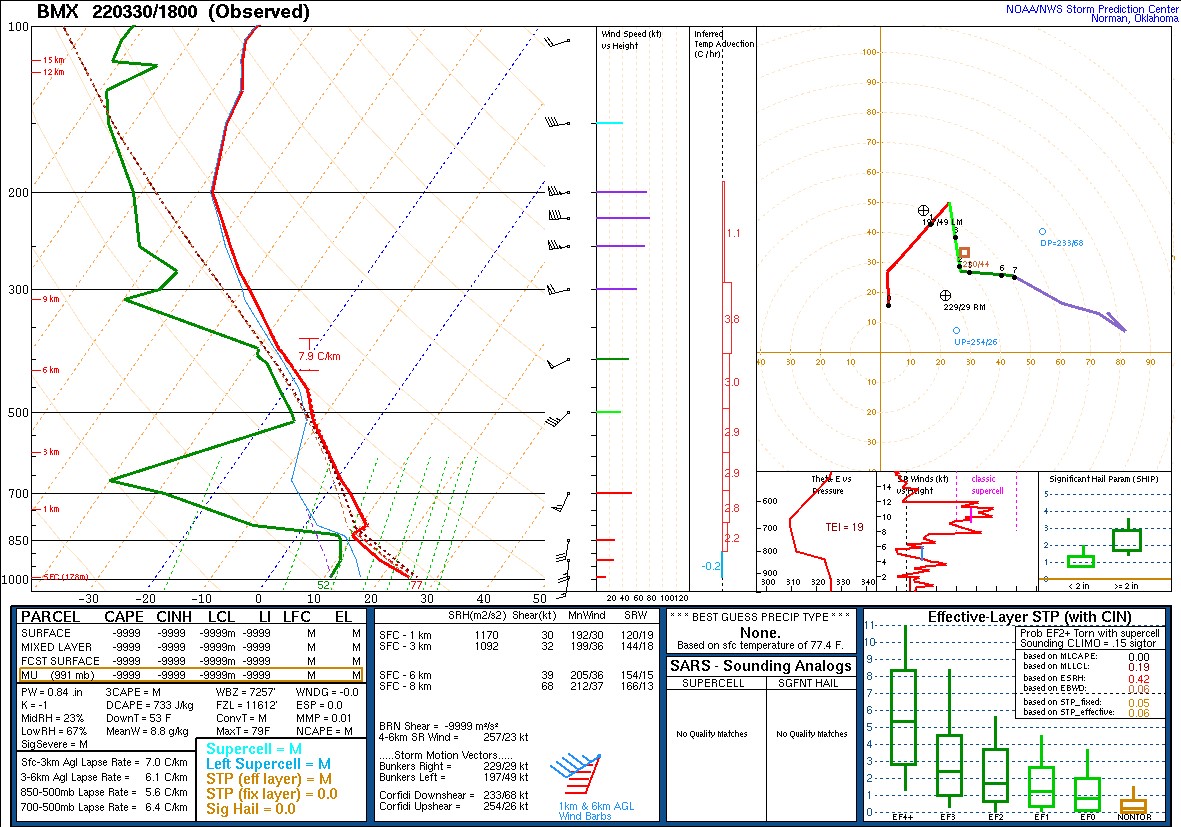The image size is (1181, 827).
Task: Click the Corfidi downshear DP circle marker
Action: [x=1042, y=232]
